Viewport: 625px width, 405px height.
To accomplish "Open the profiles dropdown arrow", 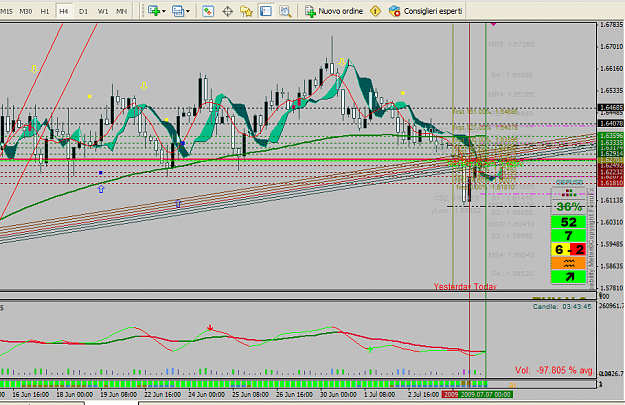I will point(188,12).
